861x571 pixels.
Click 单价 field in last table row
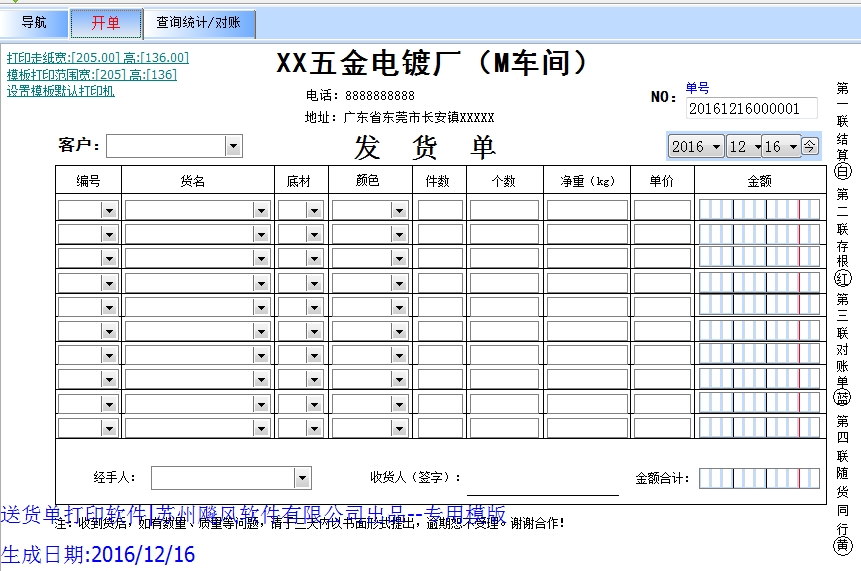click(x=662, y=428)
